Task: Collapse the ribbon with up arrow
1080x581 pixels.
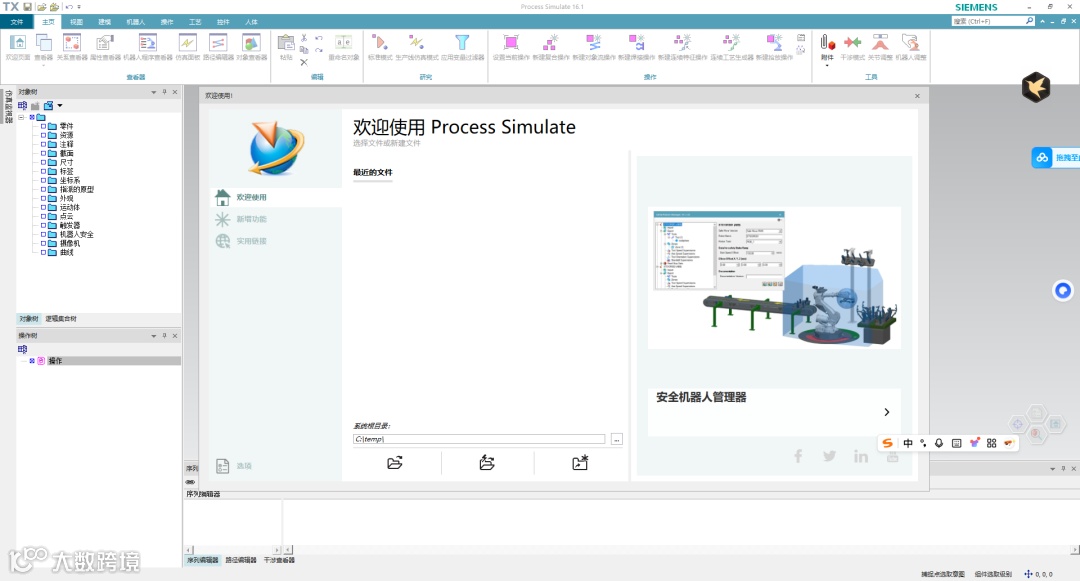Action: click(x=1042, y=21)
